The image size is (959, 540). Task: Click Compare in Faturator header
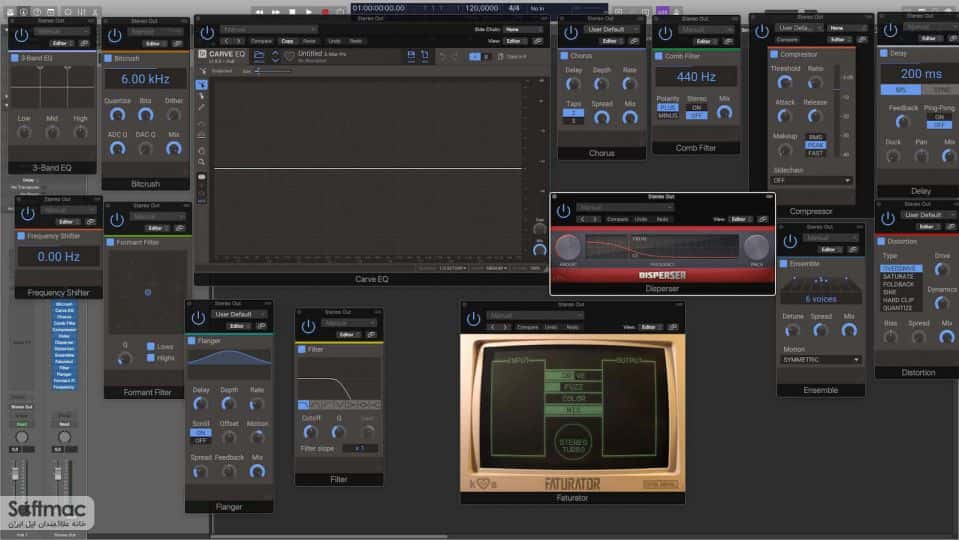[527, 327]
